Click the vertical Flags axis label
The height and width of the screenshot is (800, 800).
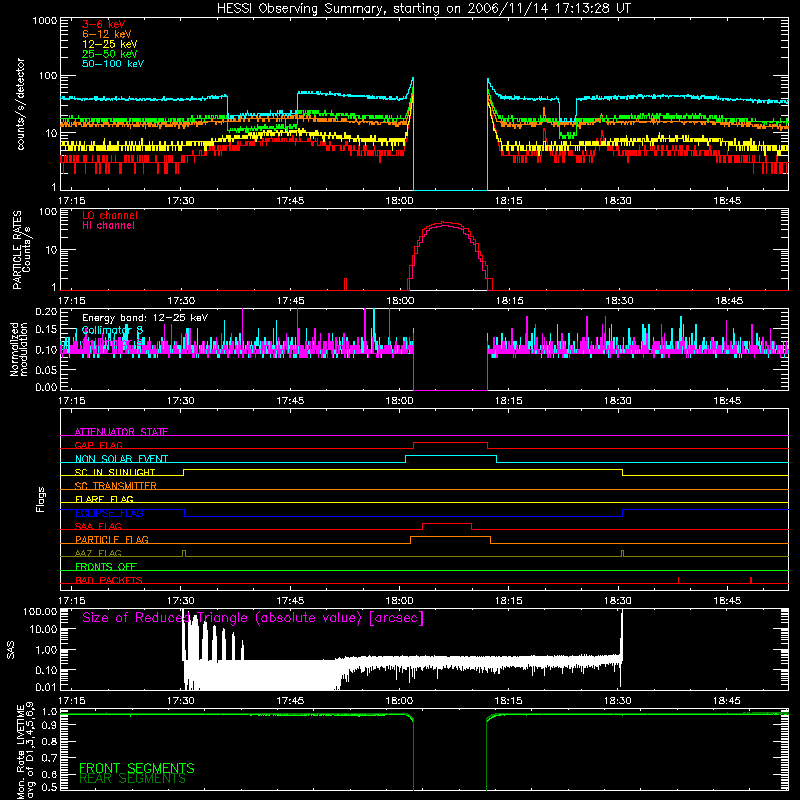(x=41, y=499)
